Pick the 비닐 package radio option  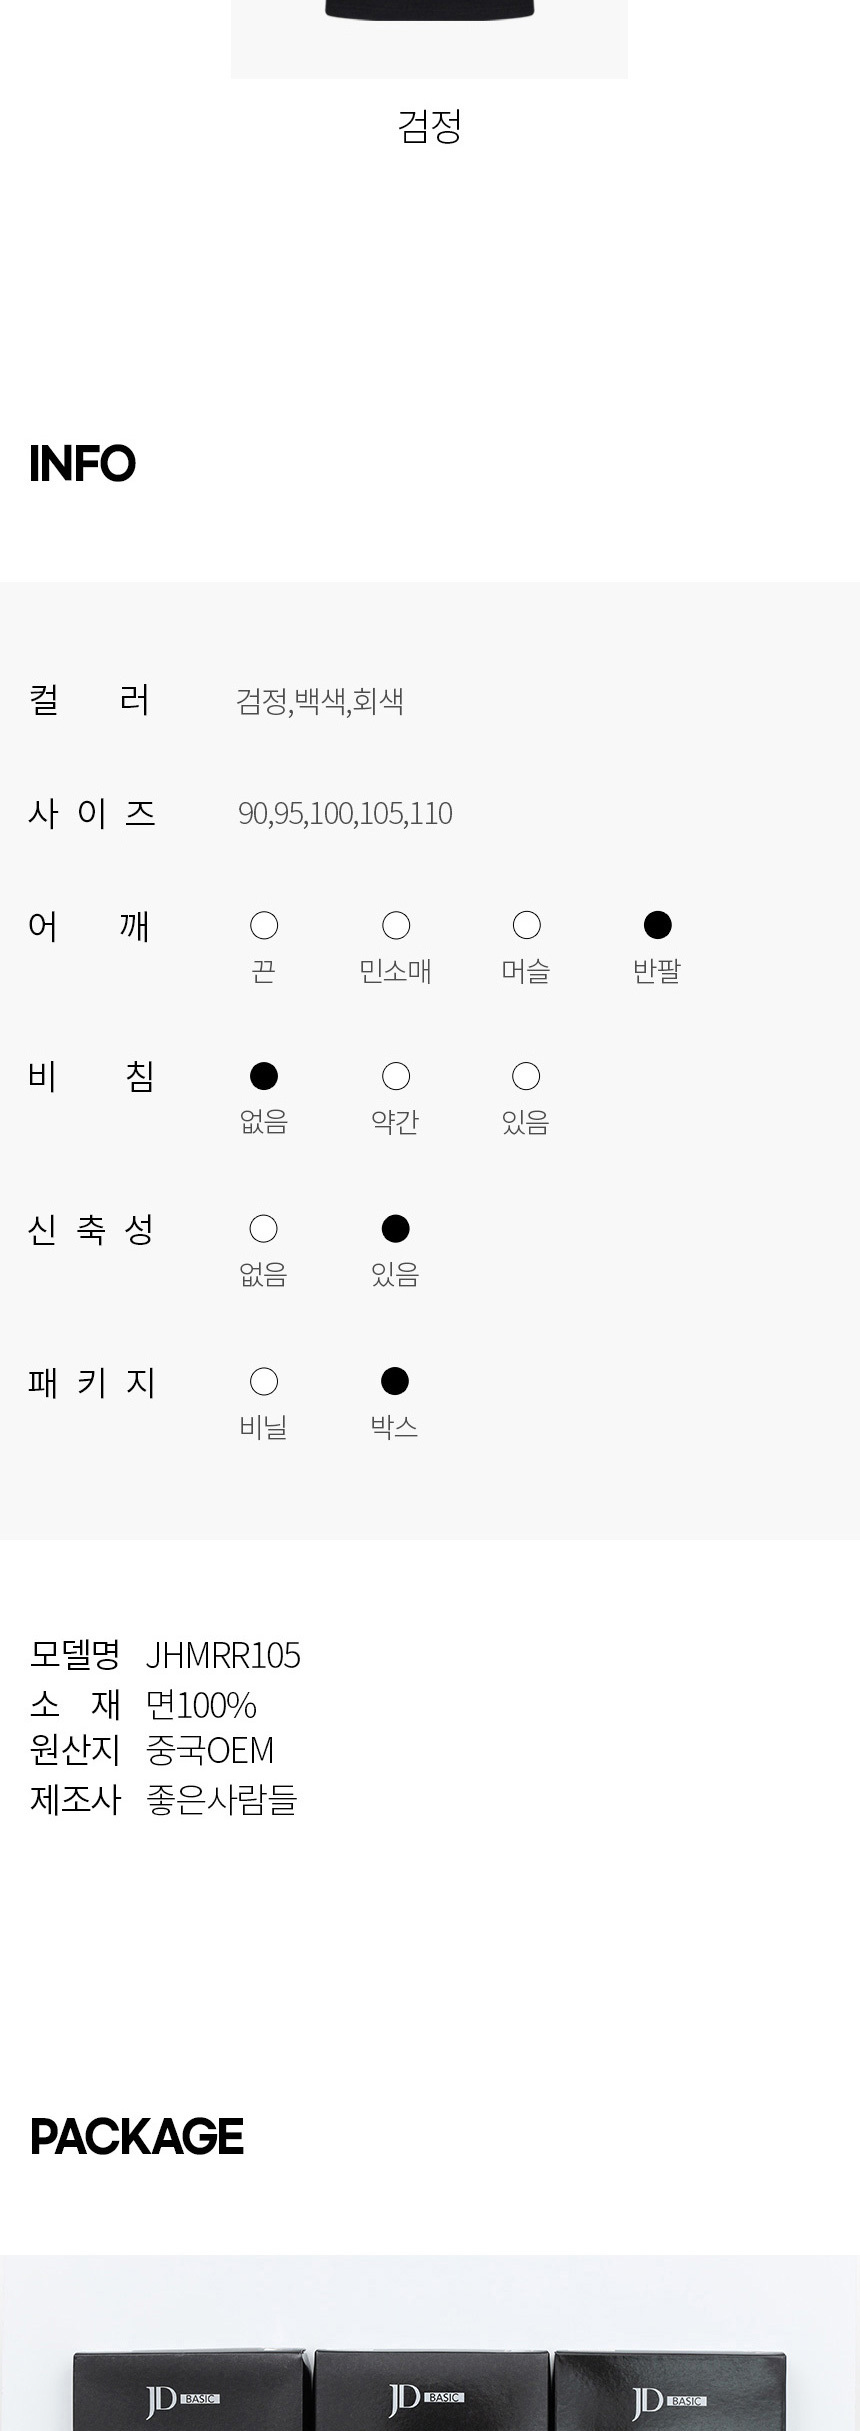click(264, 1382)
